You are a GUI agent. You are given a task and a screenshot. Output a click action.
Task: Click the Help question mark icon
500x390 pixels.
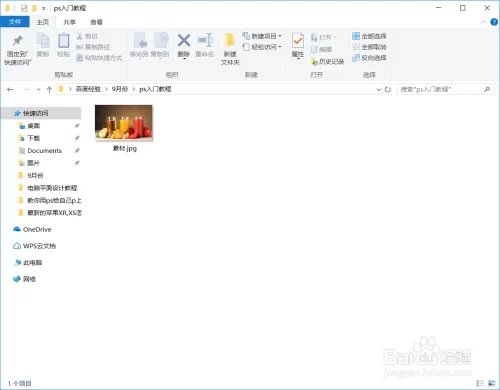point(494,22)
